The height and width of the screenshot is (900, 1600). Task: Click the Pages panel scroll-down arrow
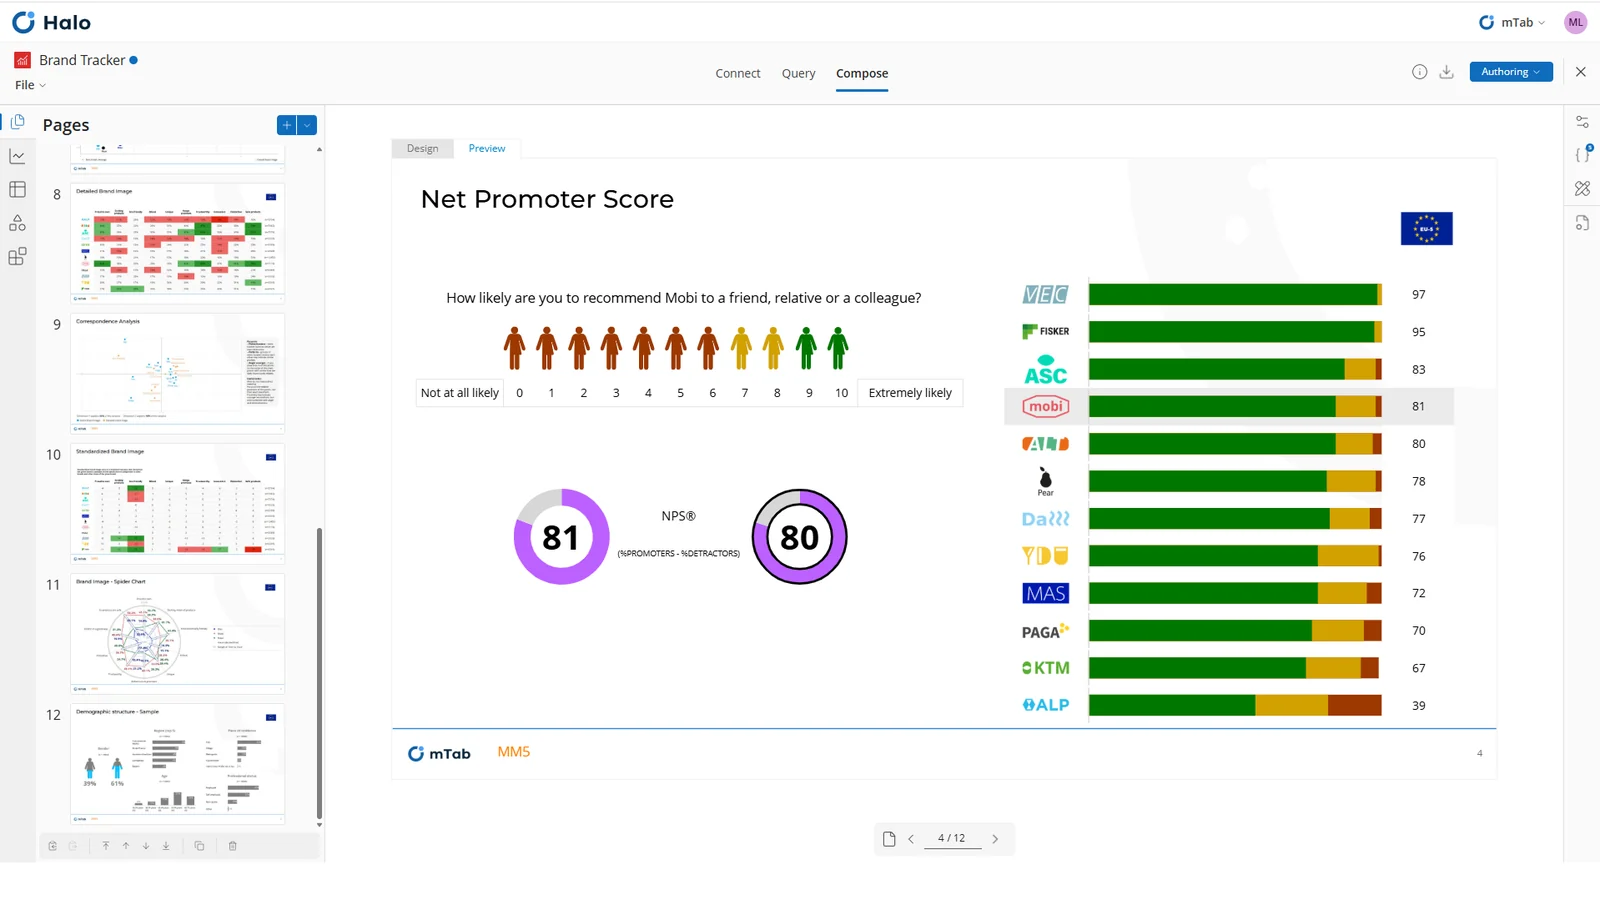(x=319, y=826)
